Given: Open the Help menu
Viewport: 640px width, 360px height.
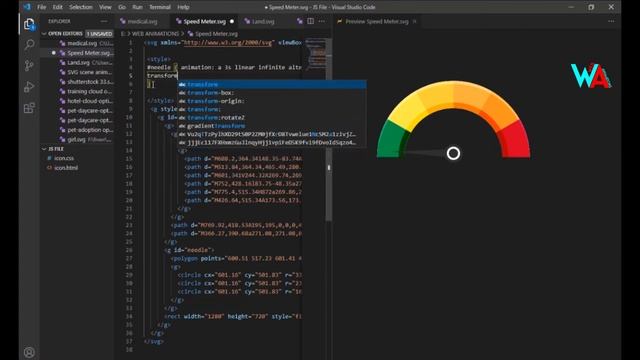Looking at the screenshot, I should [x=183, y=7].
